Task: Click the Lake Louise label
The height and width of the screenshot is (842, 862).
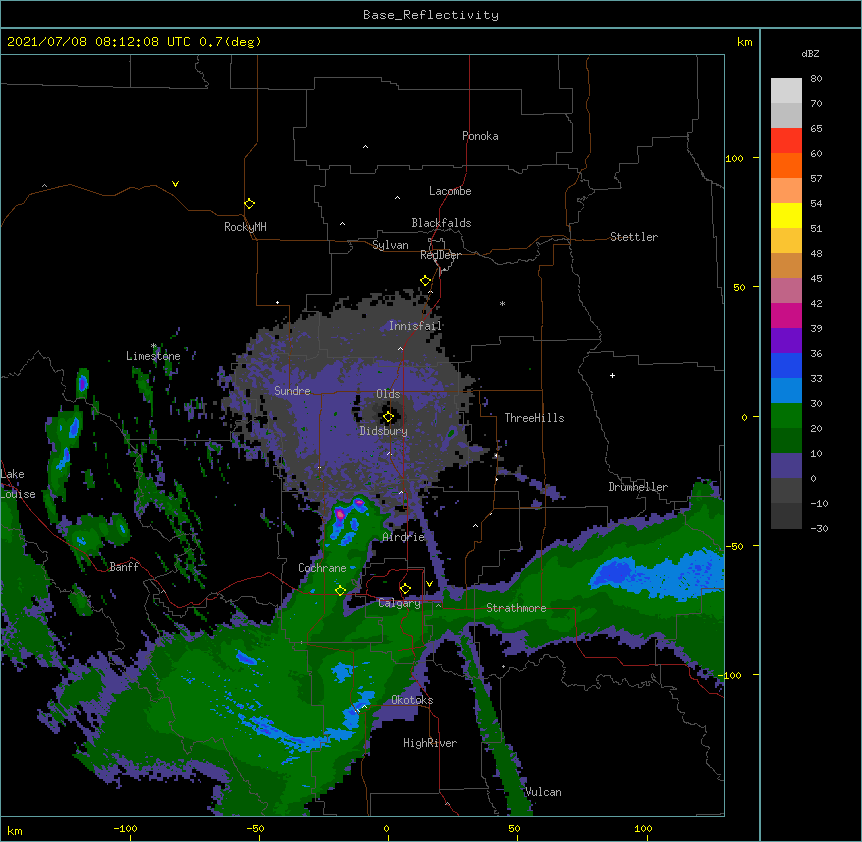Action: point(18,484)
